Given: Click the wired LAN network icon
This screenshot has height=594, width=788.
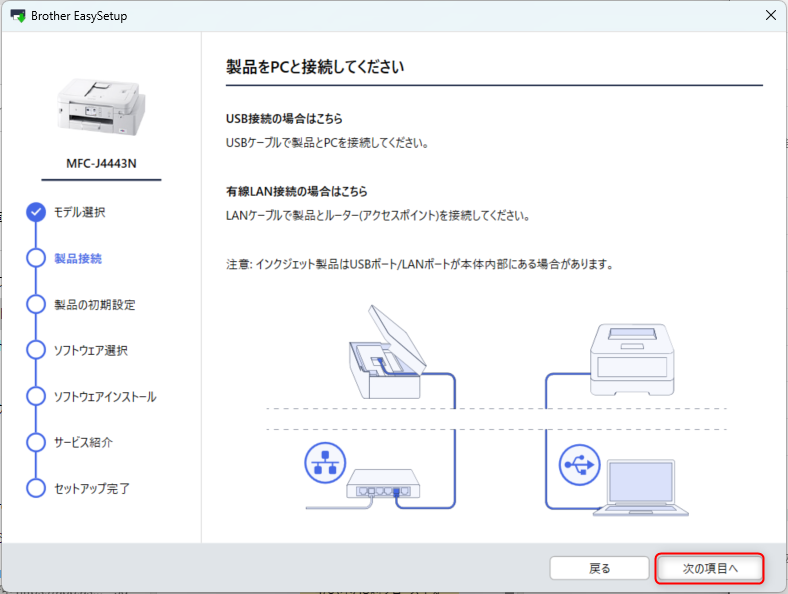Looking at the screenshot, I should tap(325, 463).
